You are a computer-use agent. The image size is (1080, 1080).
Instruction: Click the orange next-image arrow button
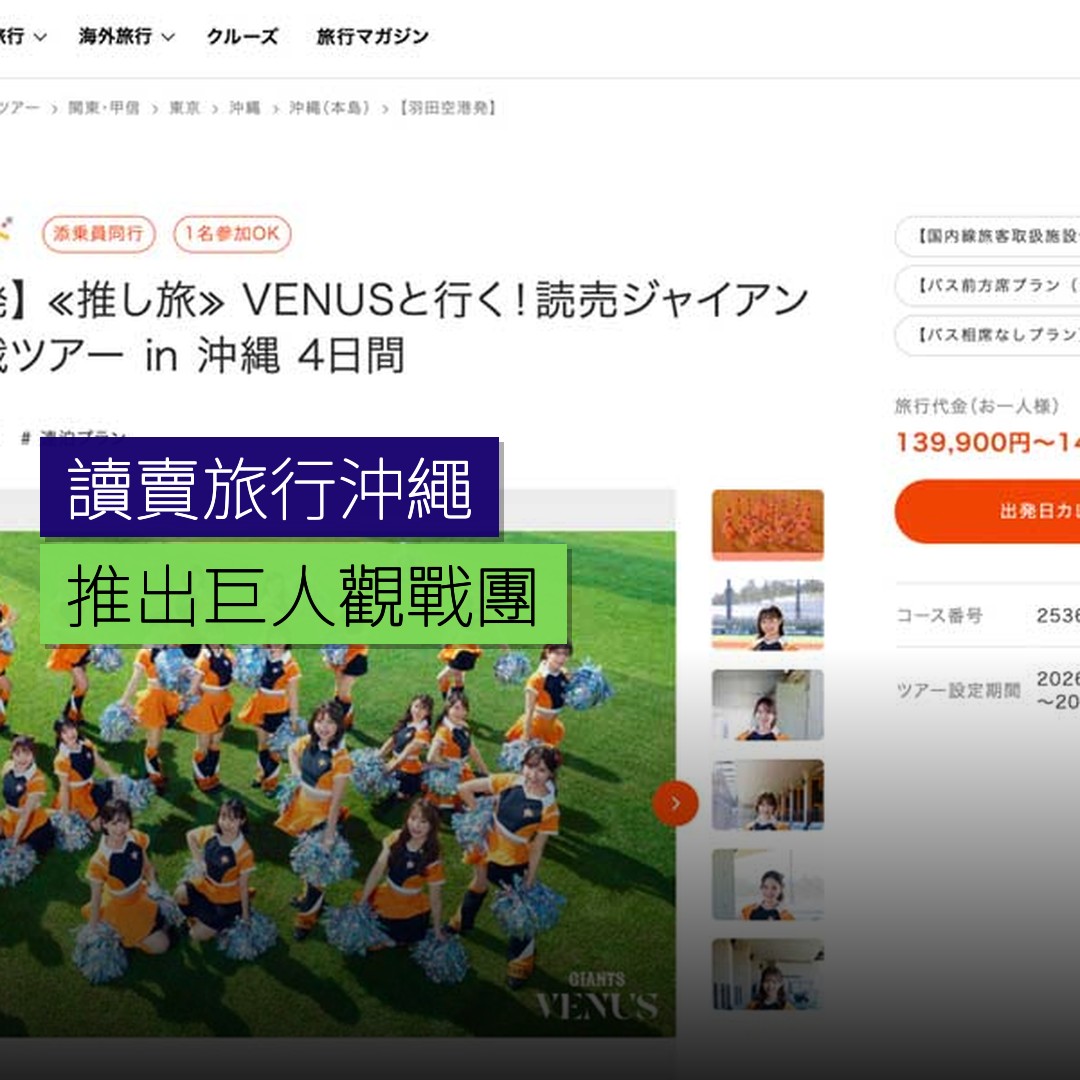click(x=675, y=803)
